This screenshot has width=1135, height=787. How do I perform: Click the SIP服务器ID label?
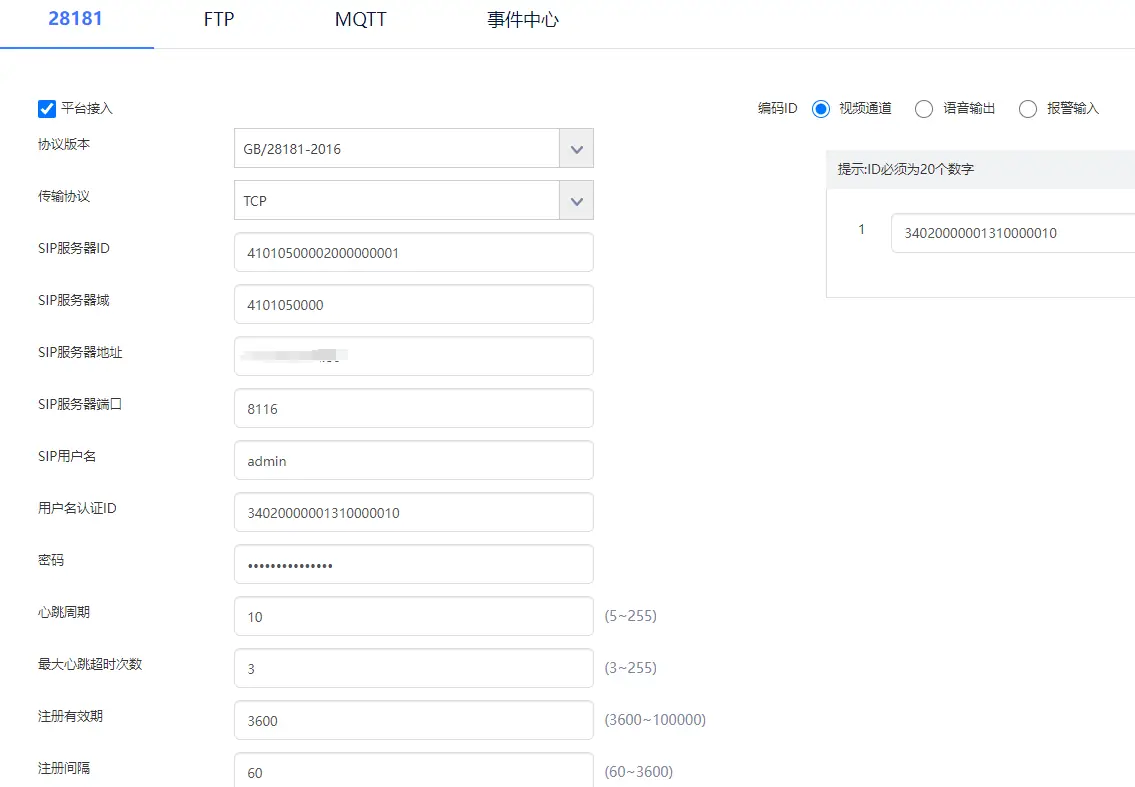pos(74,248)
